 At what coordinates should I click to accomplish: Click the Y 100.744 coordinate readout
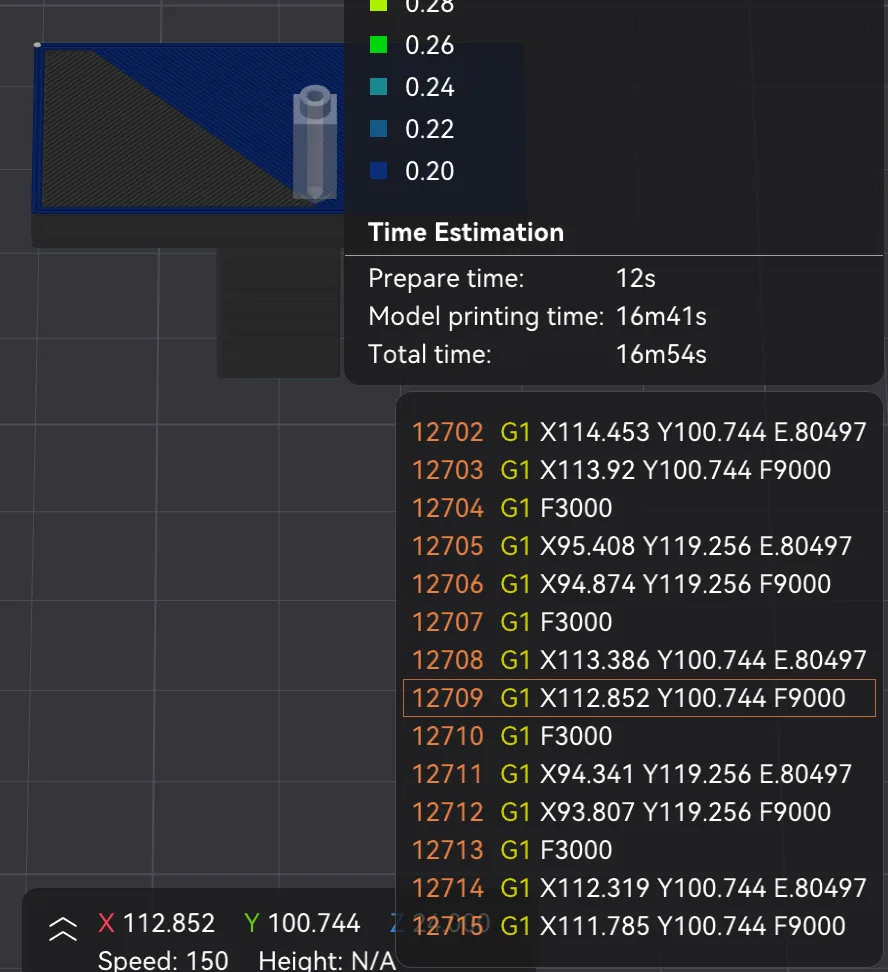coord(302,923)
